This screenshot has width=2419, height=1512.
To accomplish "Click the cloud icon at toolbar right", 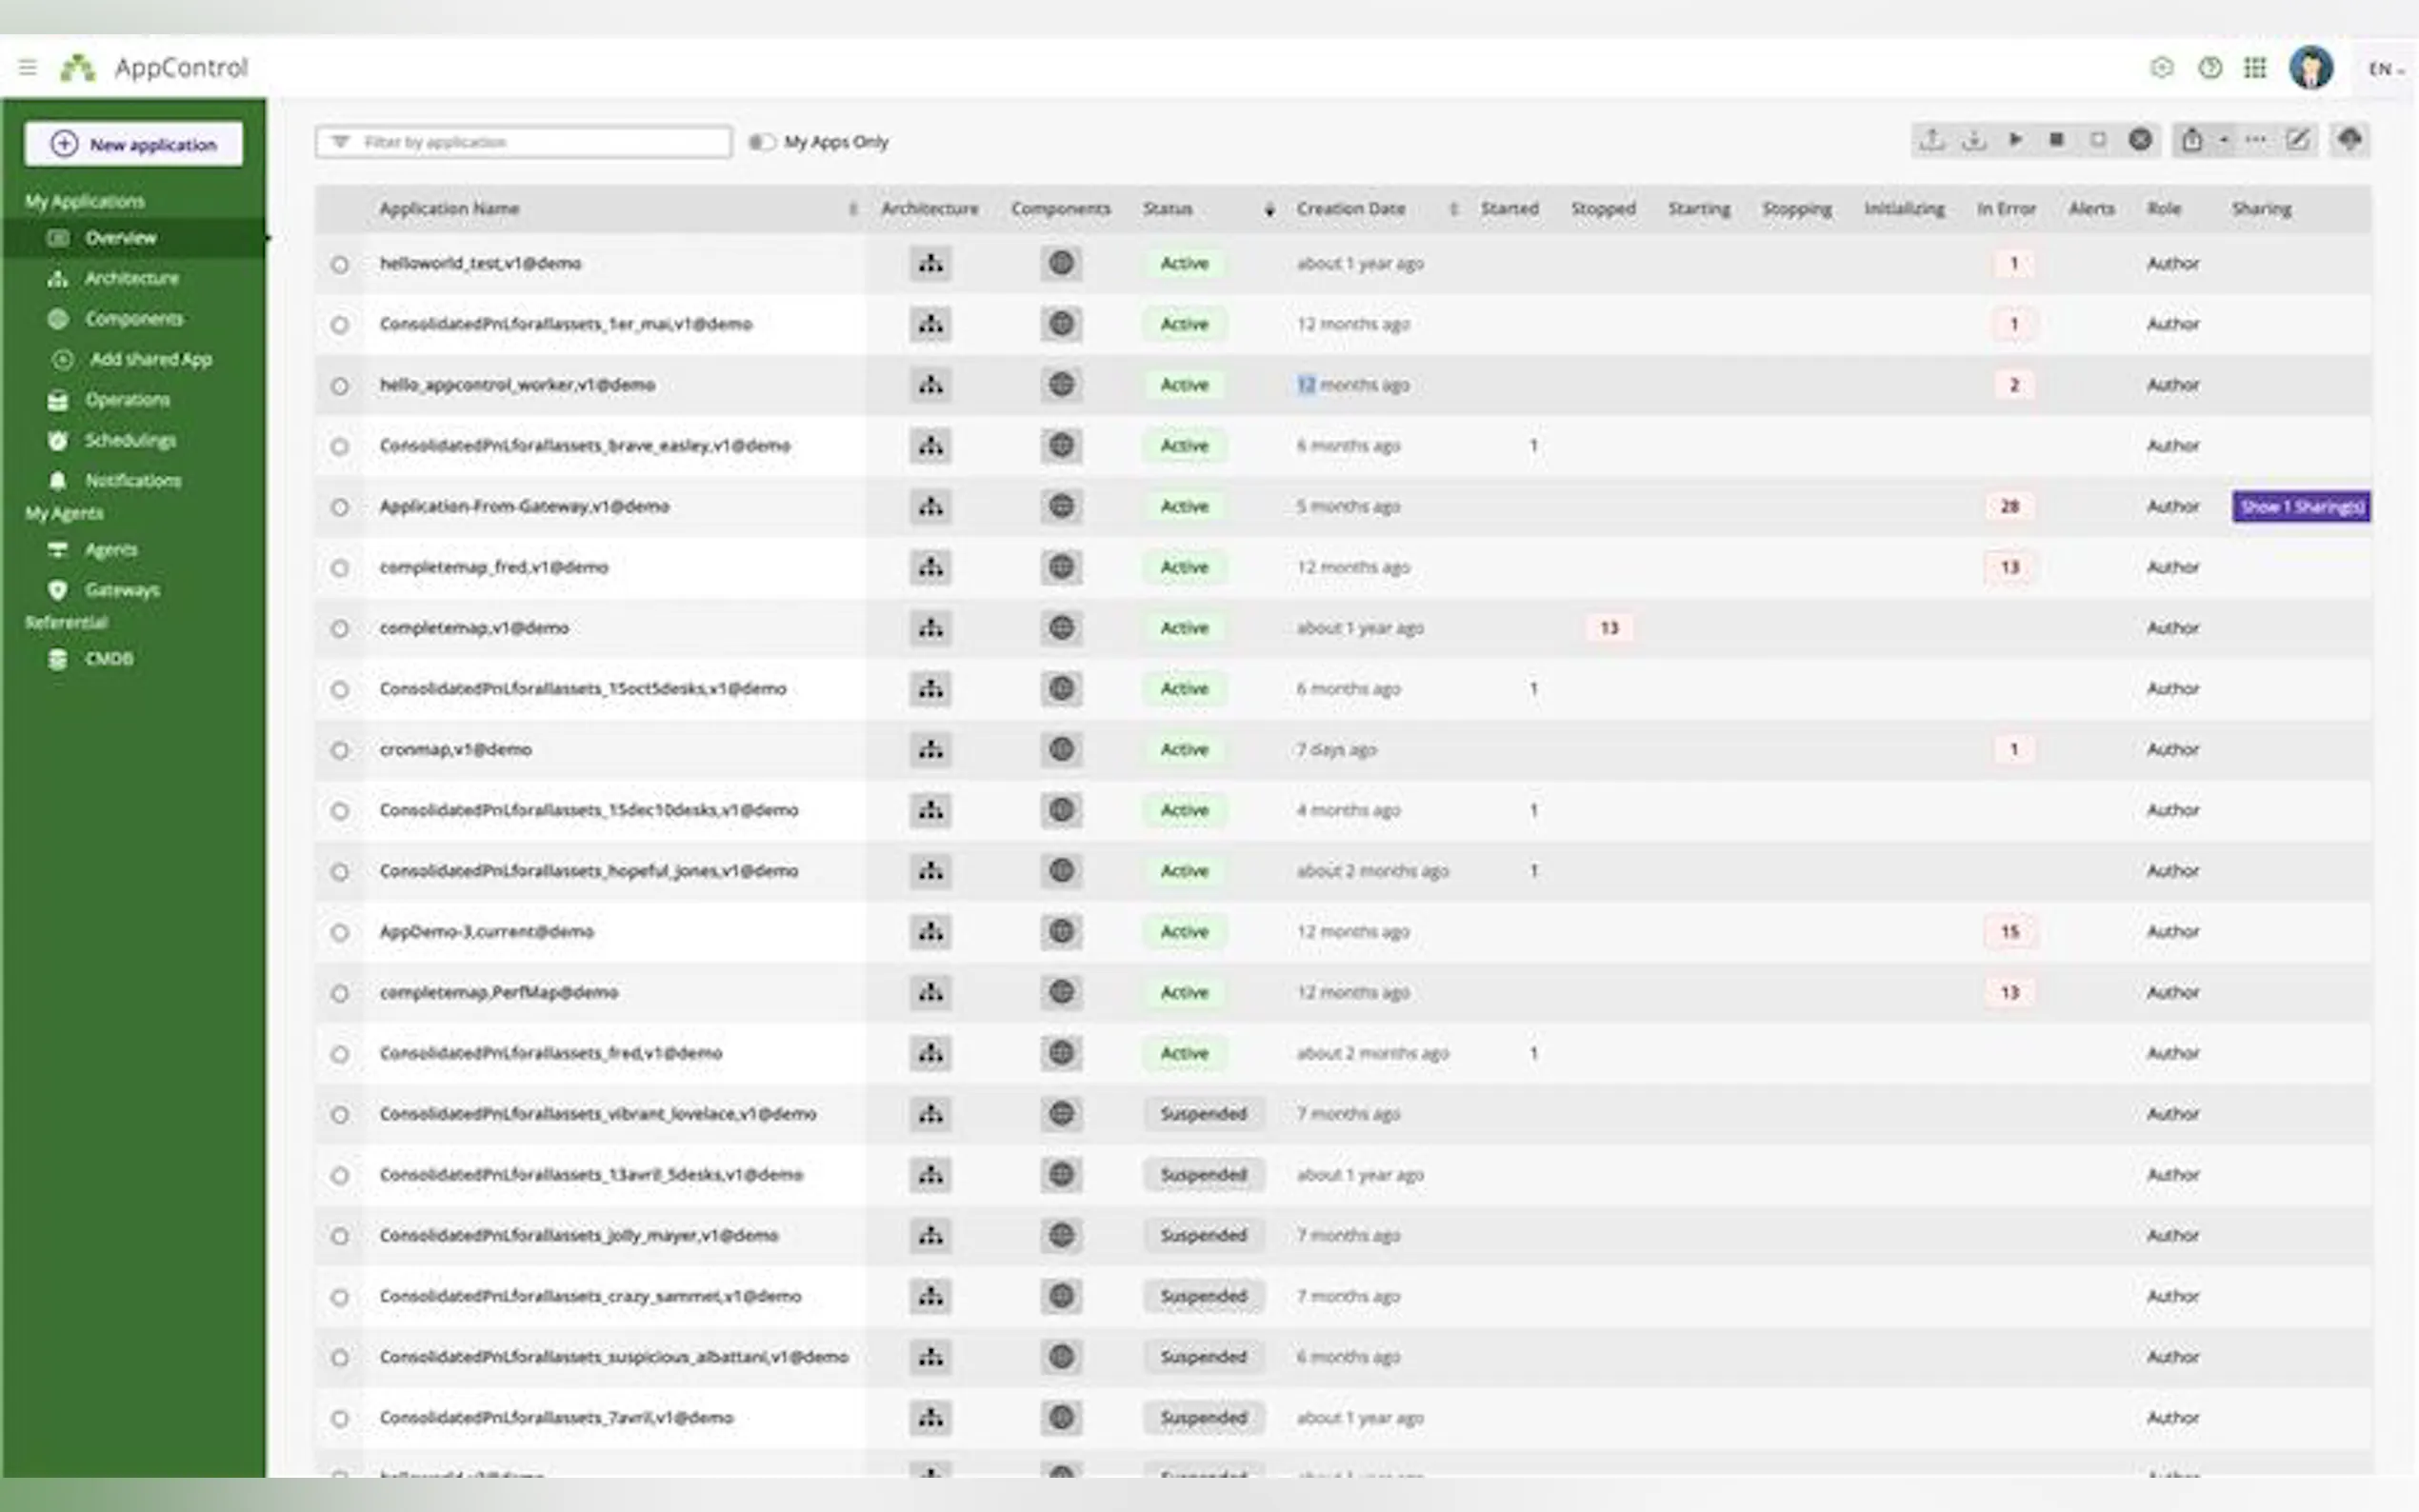I will [2349, 140].
